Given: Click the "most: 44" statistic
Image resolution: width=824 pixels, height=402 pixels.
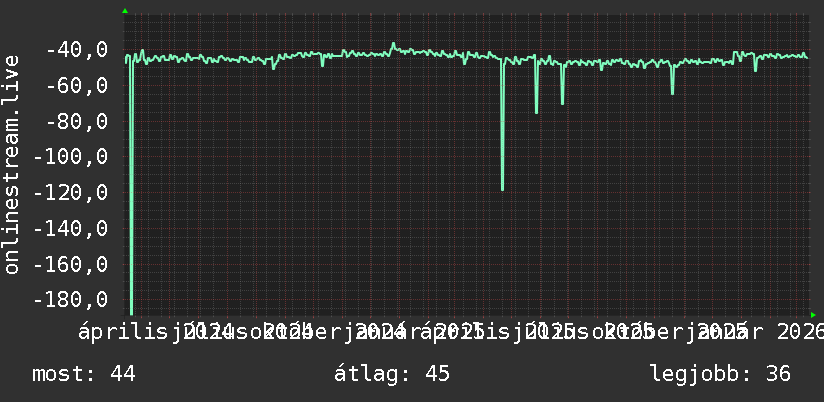Looking at the screenshot, I should coord(84,374).
